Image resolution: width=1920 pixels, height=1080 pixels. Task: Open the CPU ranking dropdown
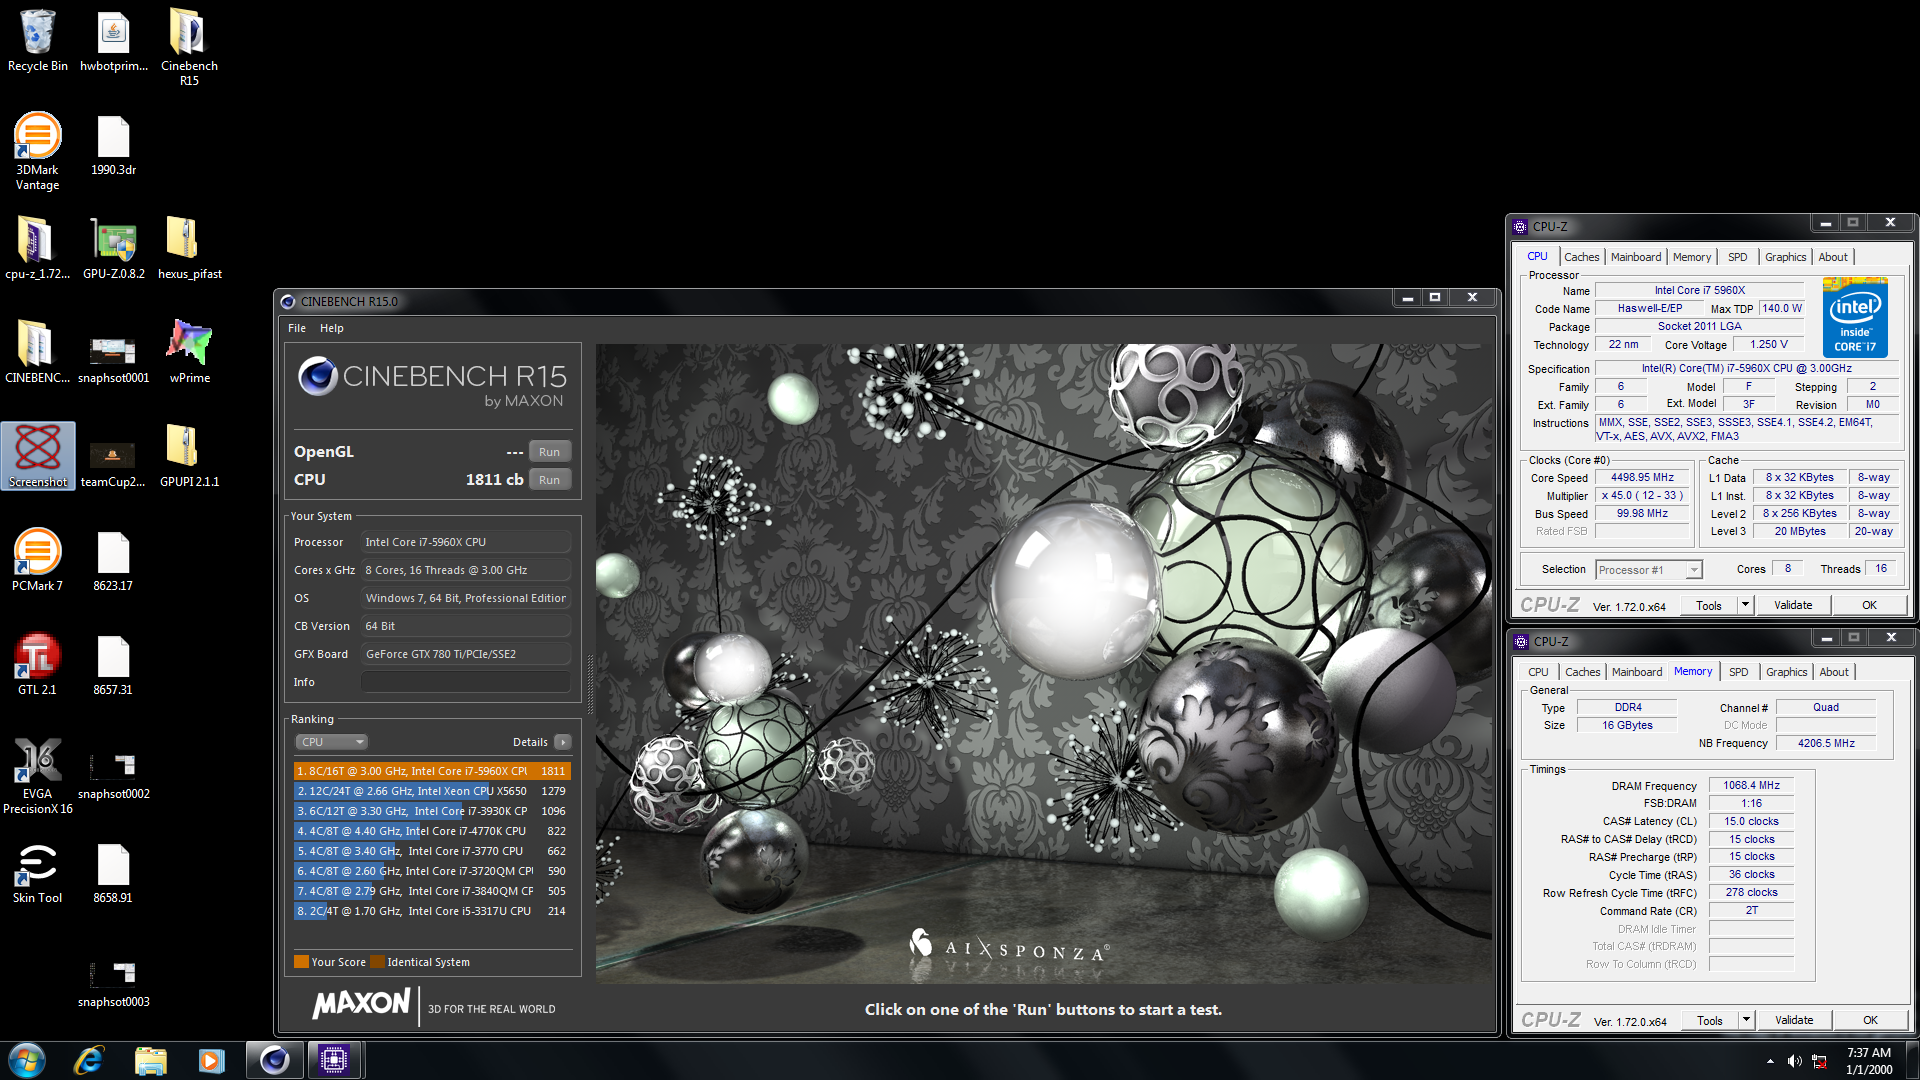(x=331, y=742)
